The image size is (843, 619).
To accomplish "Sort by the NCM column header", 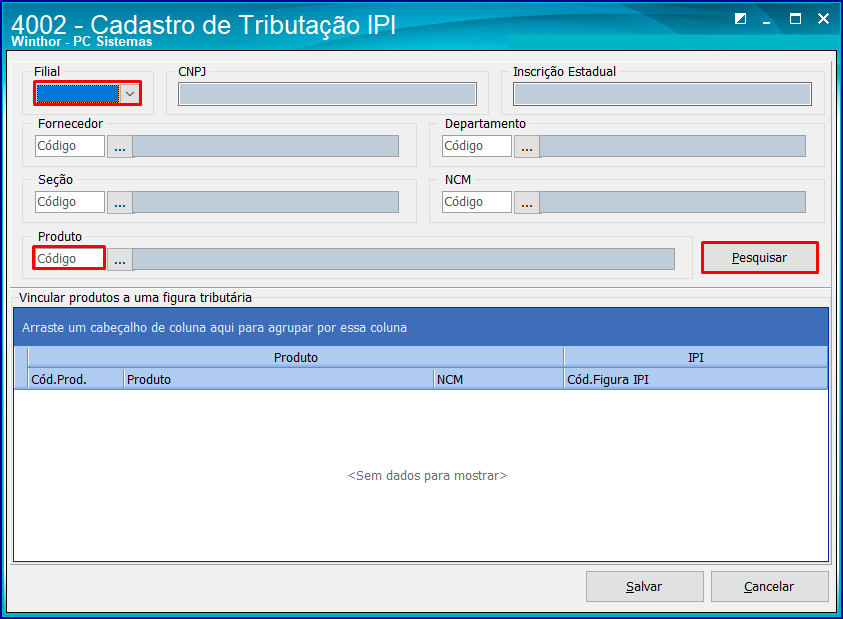I will click(498, 379).
